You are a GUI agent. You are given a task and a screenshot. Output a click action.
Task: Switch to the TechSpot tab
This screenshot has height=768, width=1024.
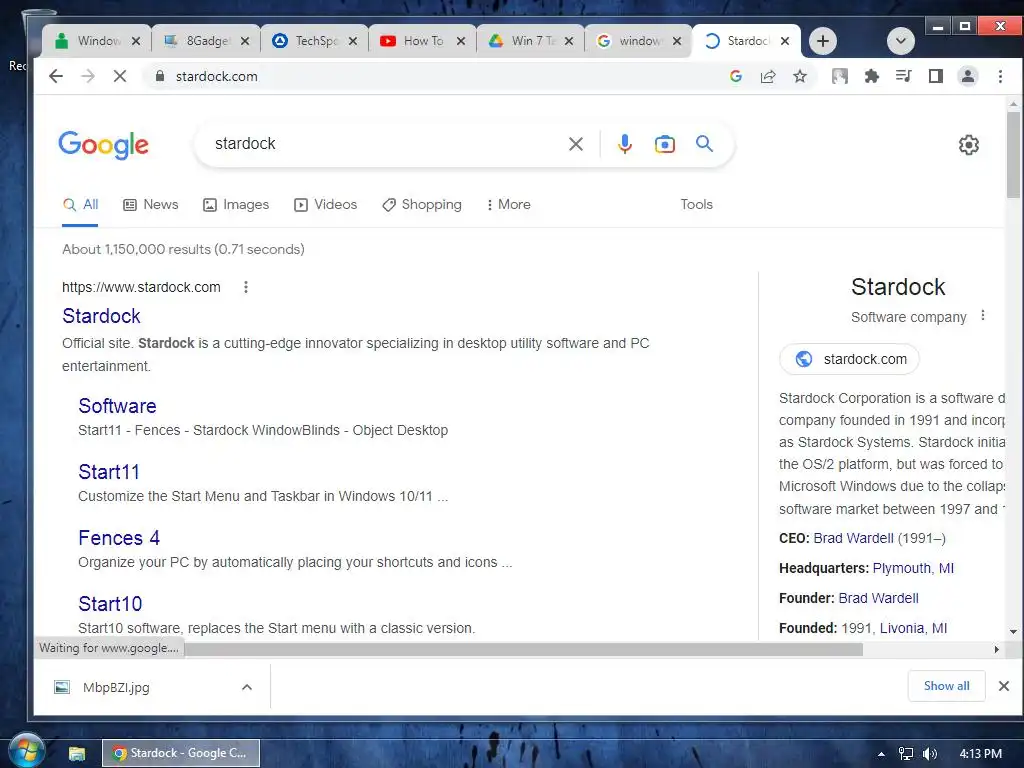(x=314, y=41)
